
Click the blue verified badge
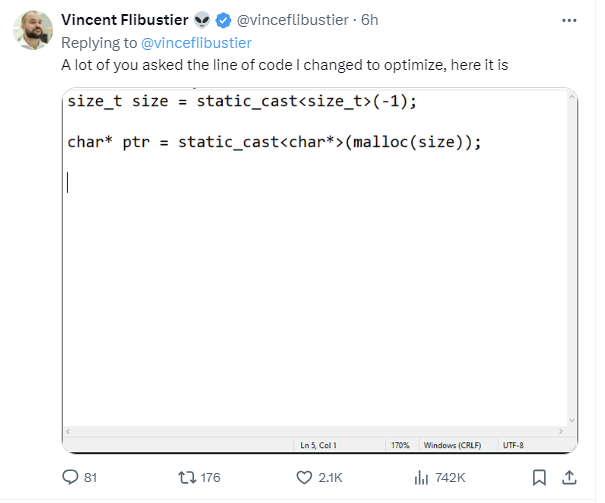[222, 20]
